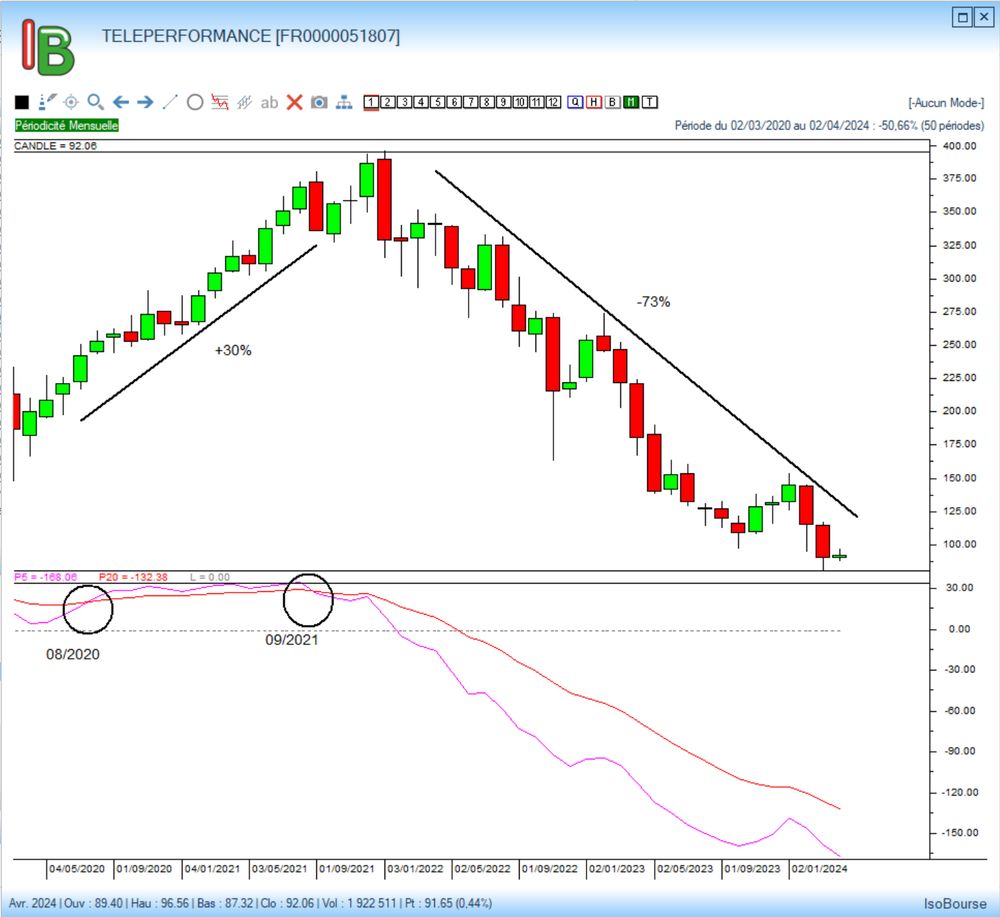This screenshot has height=917, width=1000.
Task: Click the black square color tool
Action: click(x=22, y=102)
